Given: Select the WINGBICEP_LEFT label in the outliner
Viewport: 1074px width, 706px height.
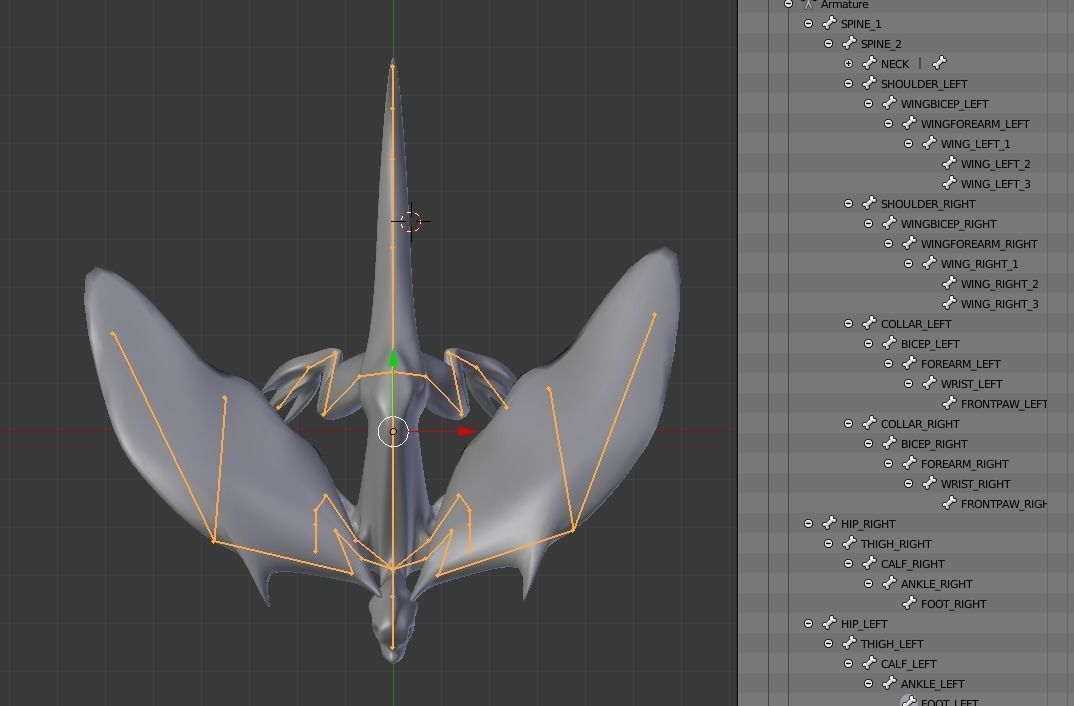Looking at the screenshot, I should (x=945, y=104).
